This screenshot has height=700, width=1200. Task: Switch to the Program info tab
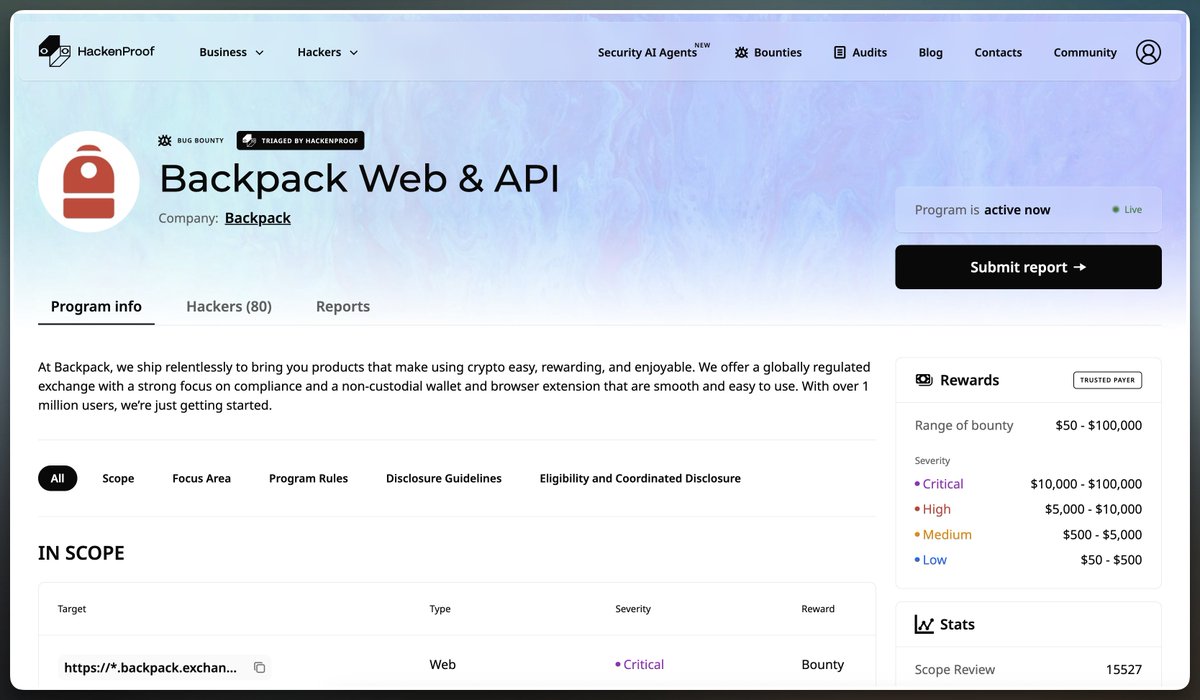tap(96, 307)
